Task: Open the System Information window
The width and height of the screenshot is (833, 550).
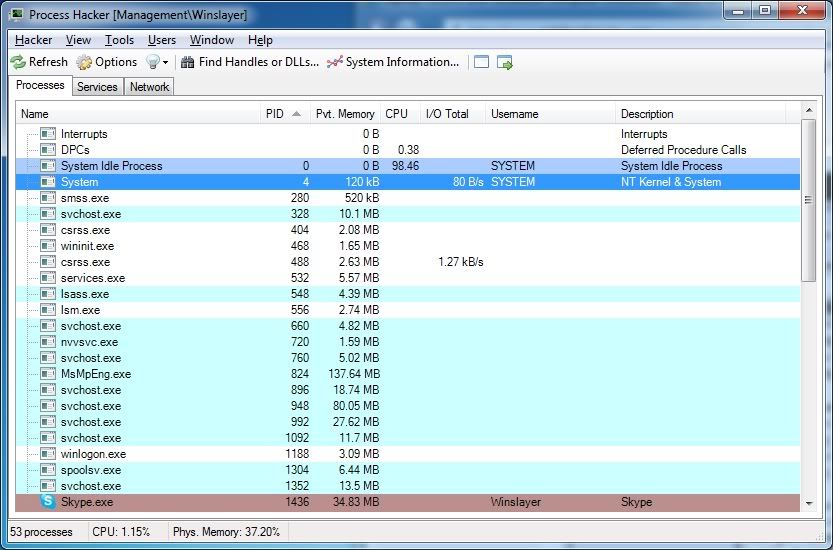Action: [393, 62]
